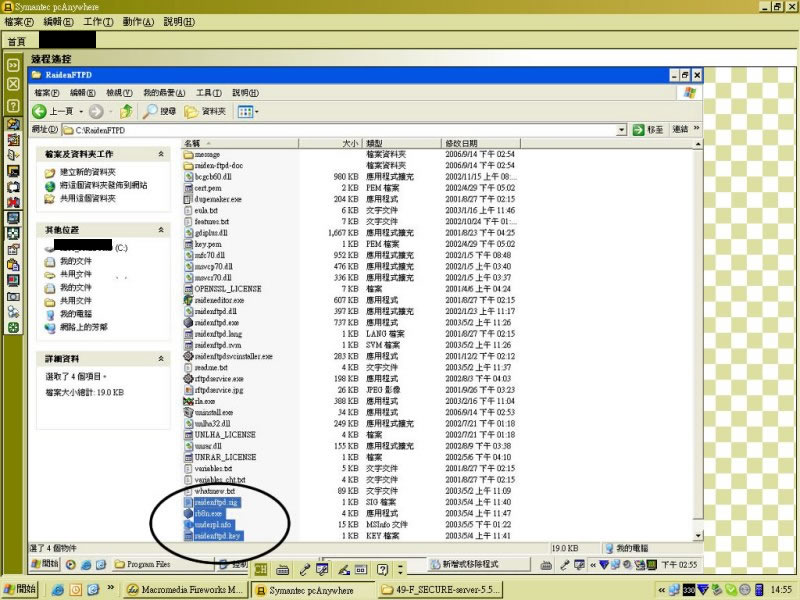The width and height of the screenshot is (800, 600).
Task: Sort by 大小 column header
Action: (331, 143)
